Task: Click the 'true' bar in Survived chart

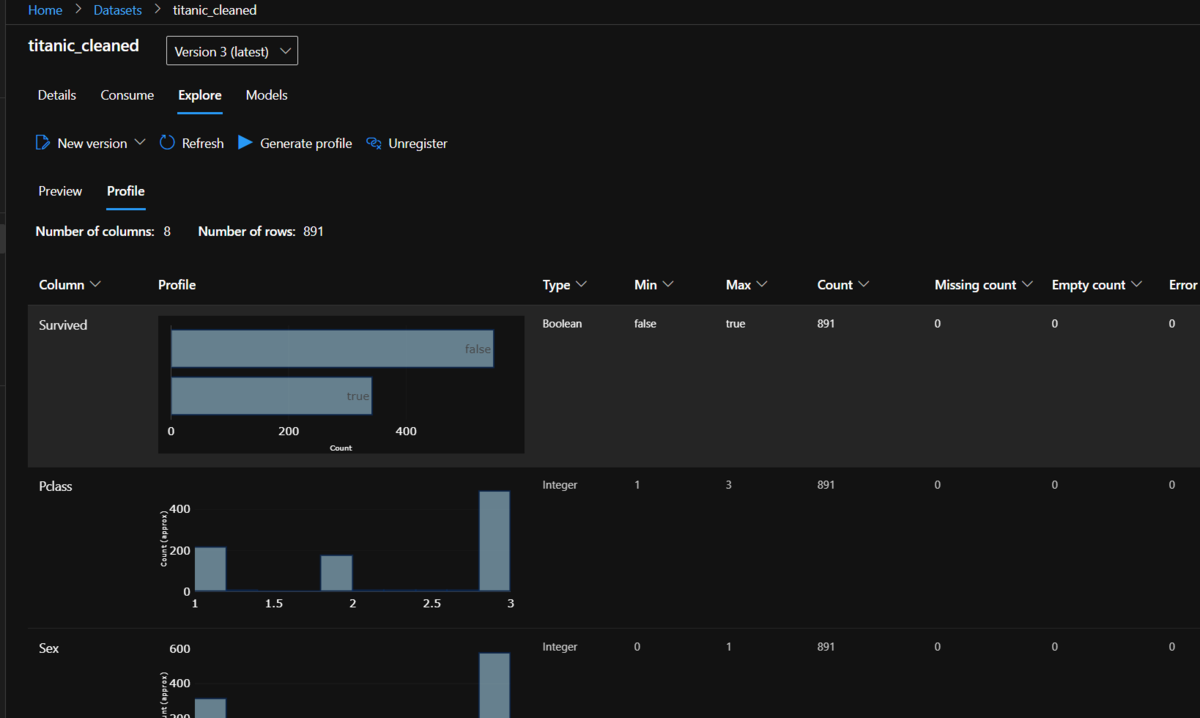Action: [x=271, y=396]
